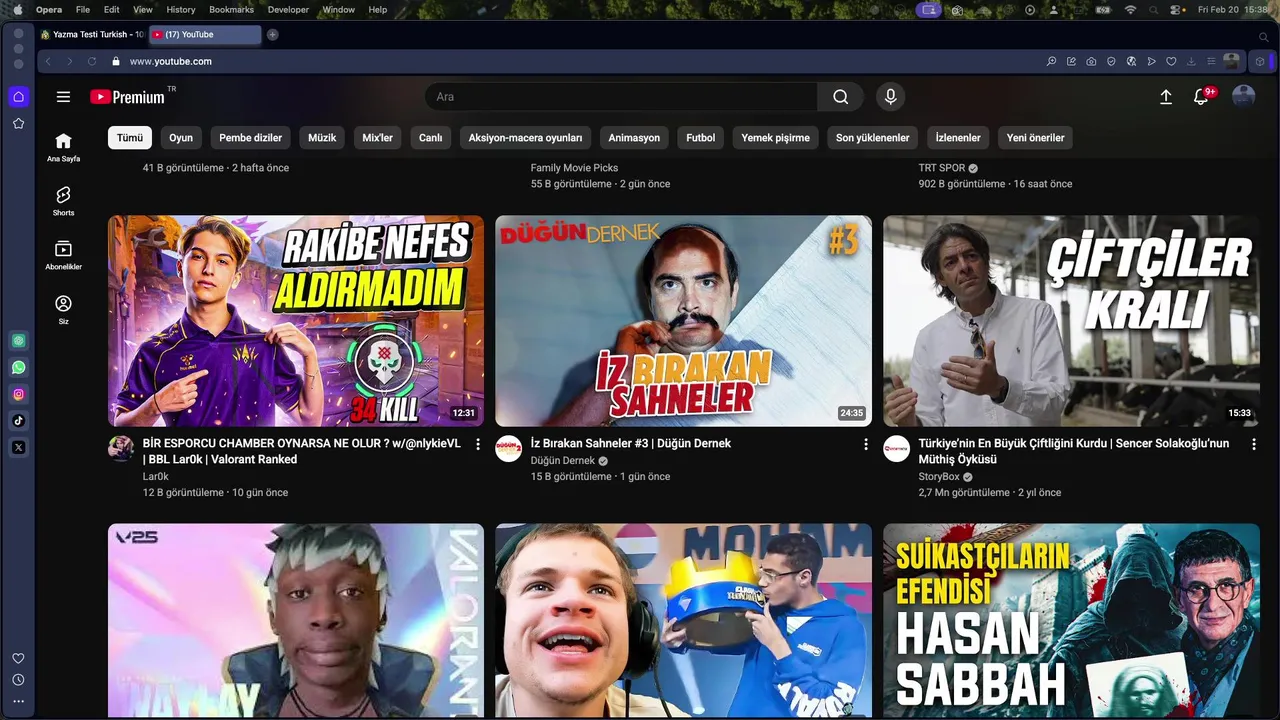Viewport: 1280px width, 720px height.
Task: Select the Animasyon filter chip
Action: coord(634,138)
